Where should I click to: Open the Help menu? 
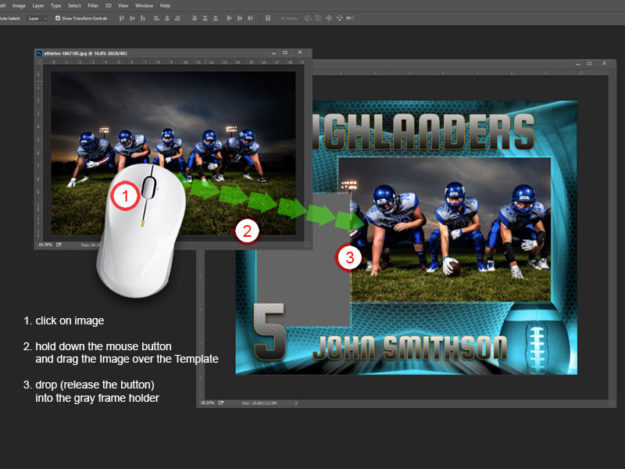[165, 5]
